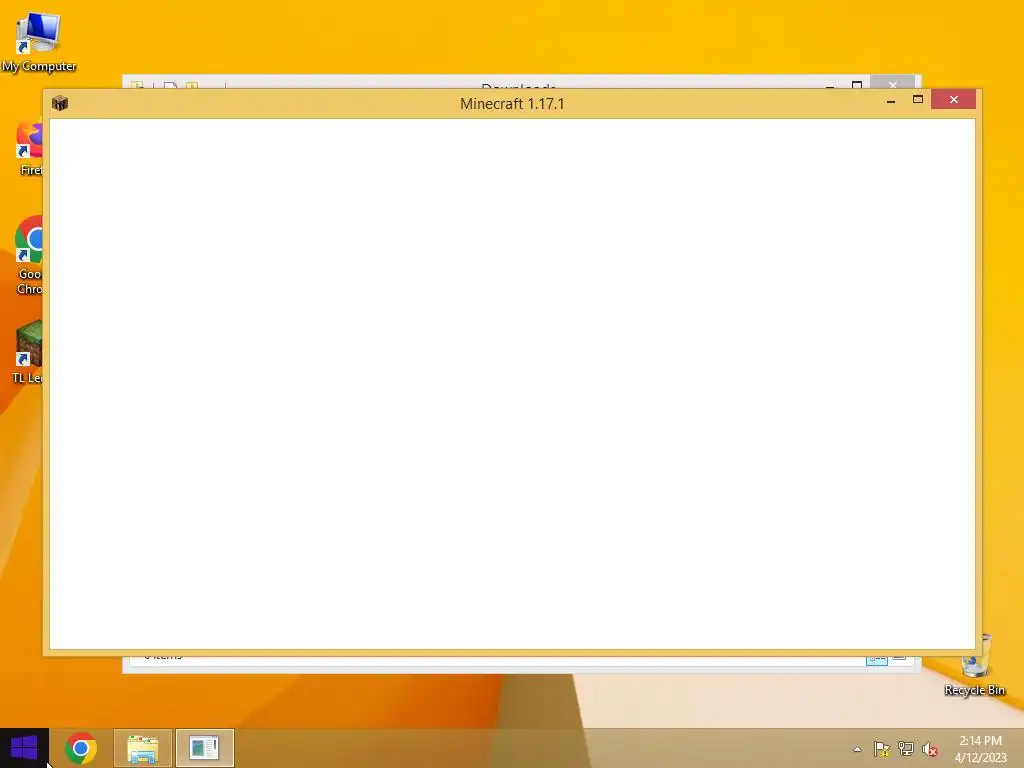This screenshot has height=768, width=1024.
Task: Launch Chrome from the taskbar
Action: tap(81, 748)
